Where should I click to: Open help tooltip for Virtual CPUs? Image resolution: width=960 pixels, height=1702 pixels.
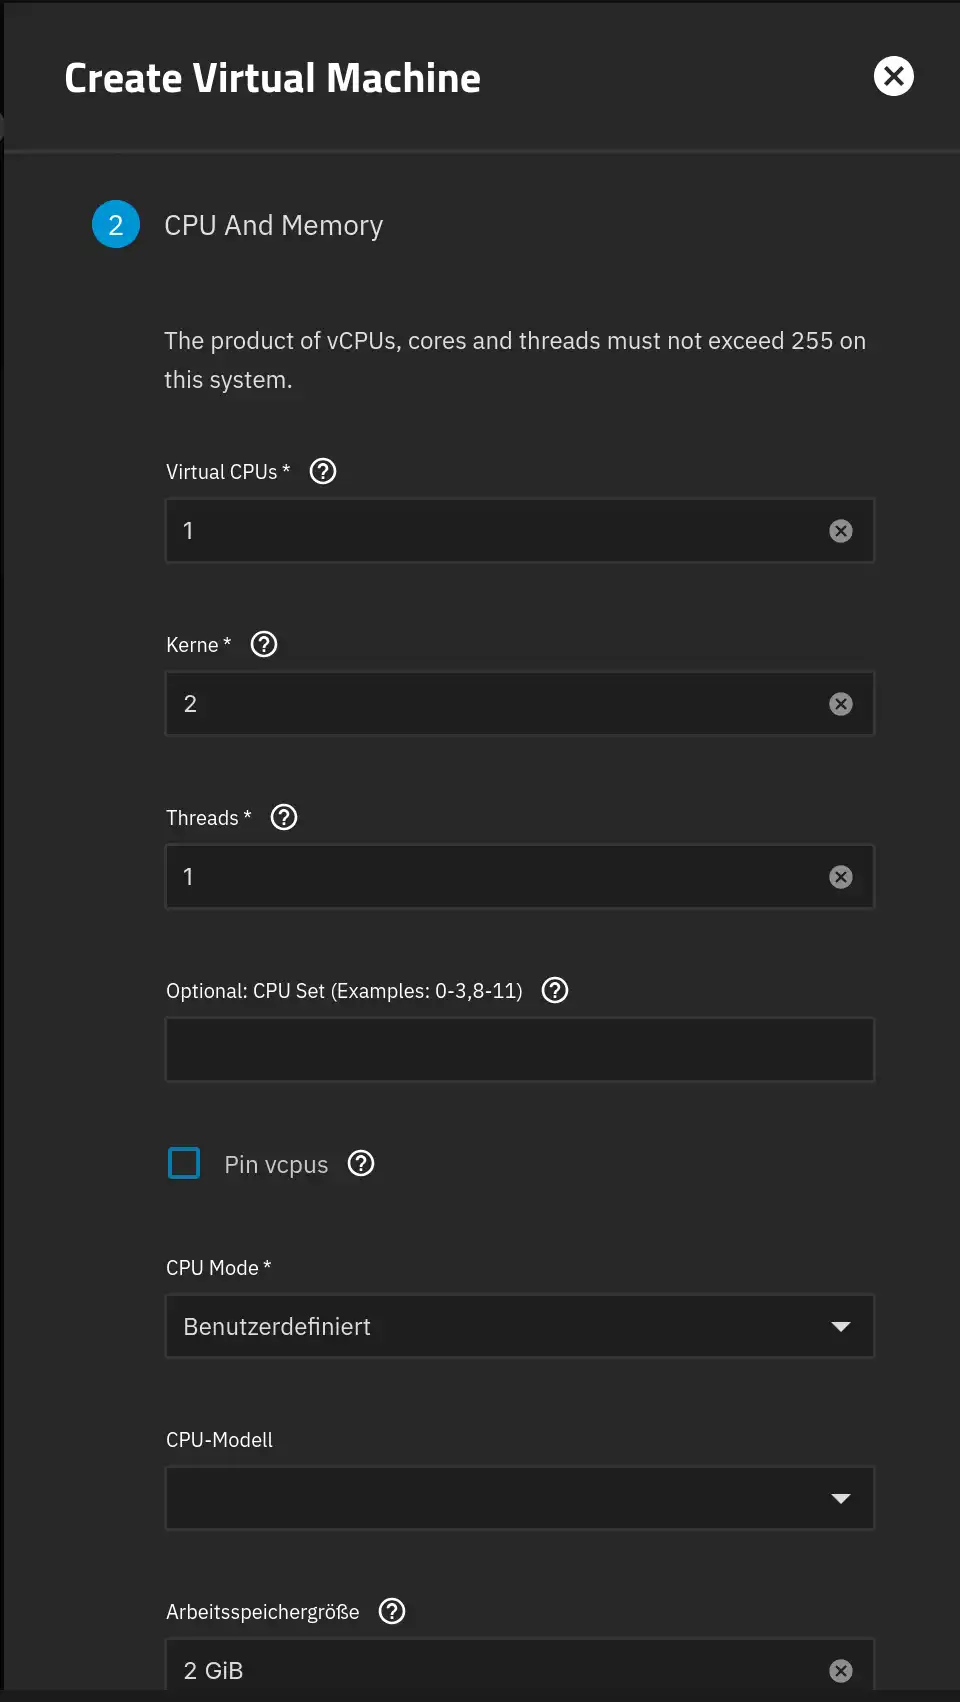(x=323, y=471)
